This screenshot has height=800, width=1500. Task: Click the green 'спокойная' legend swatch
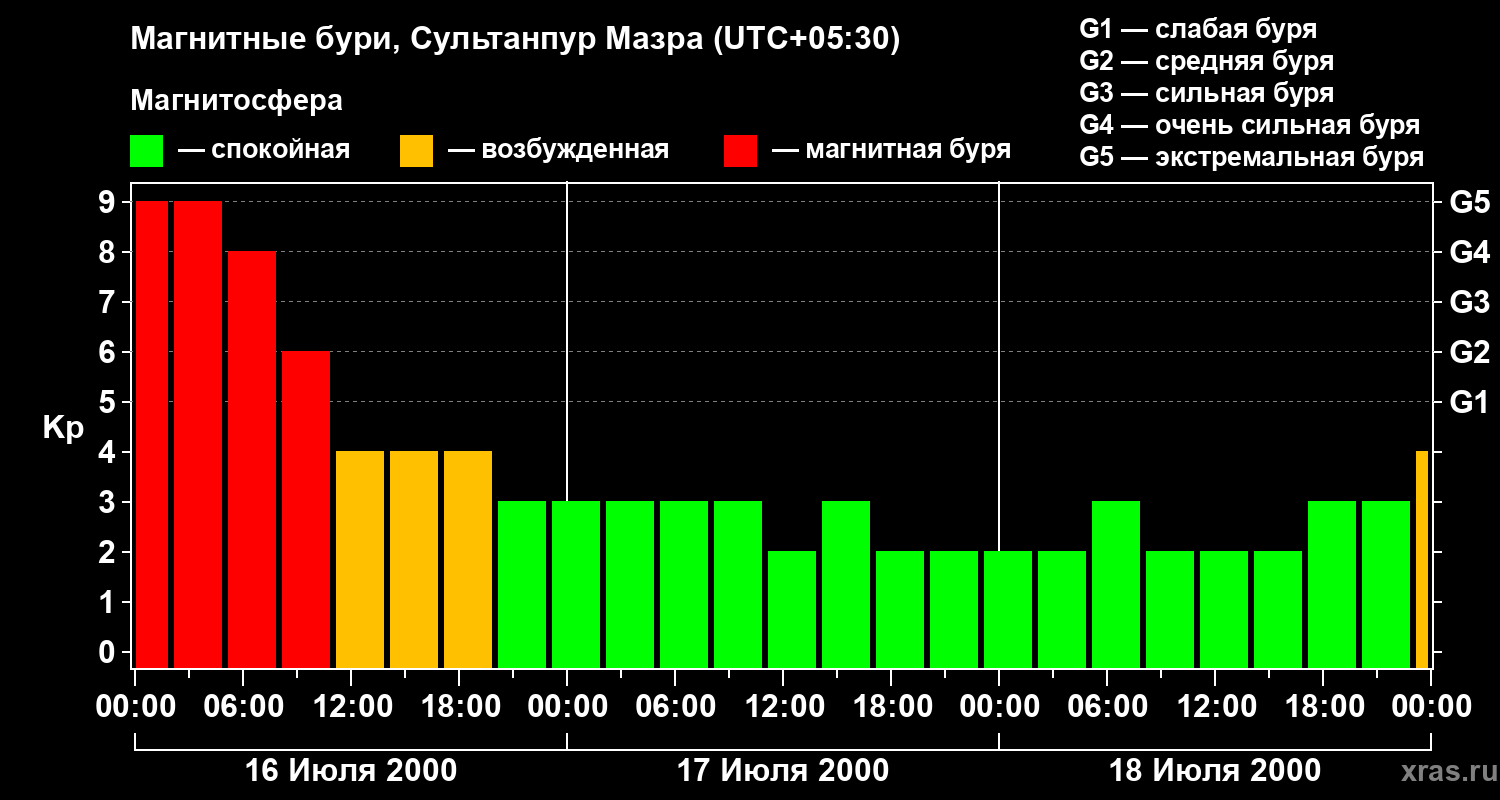click(x=146, y=151)
